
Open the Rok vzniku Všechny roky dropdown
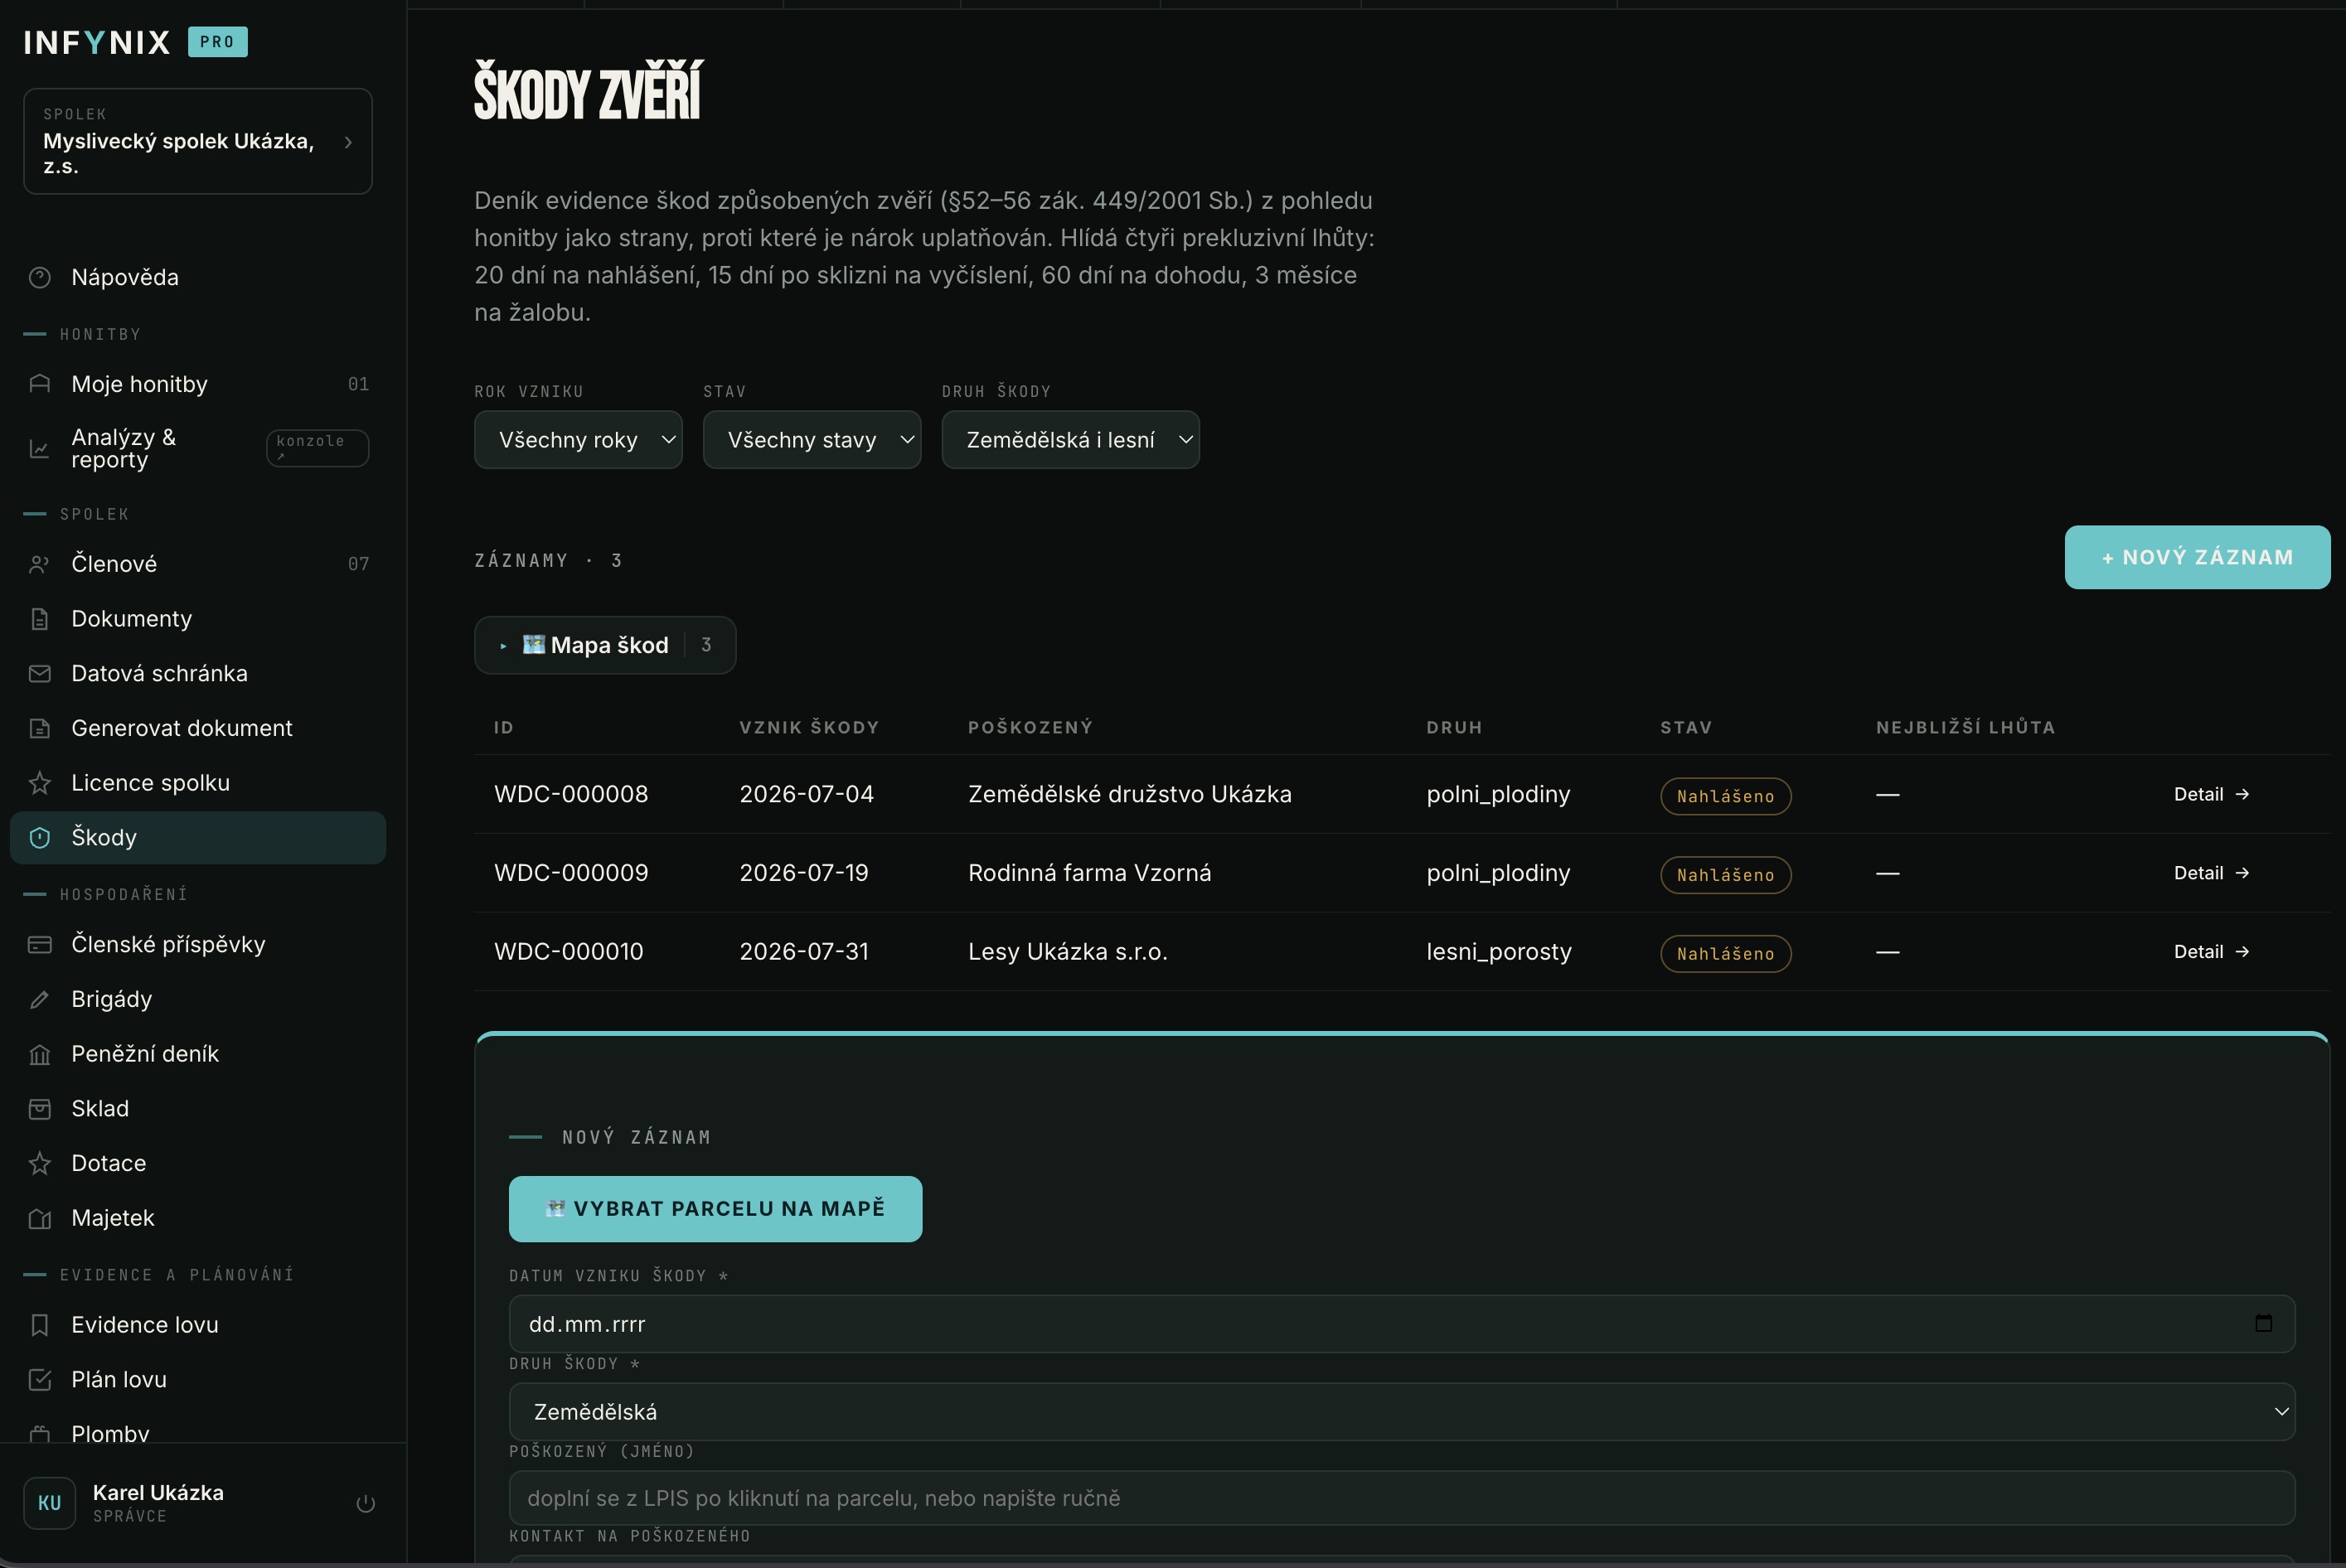tap(578, 440)
